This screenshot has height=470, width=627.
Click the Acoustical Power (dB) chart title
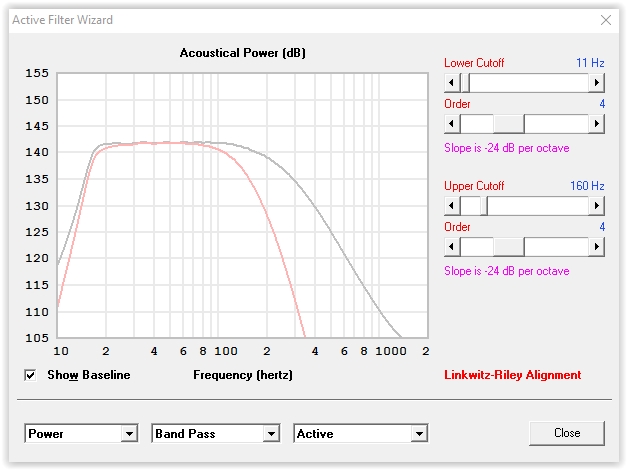coord(242,53)
